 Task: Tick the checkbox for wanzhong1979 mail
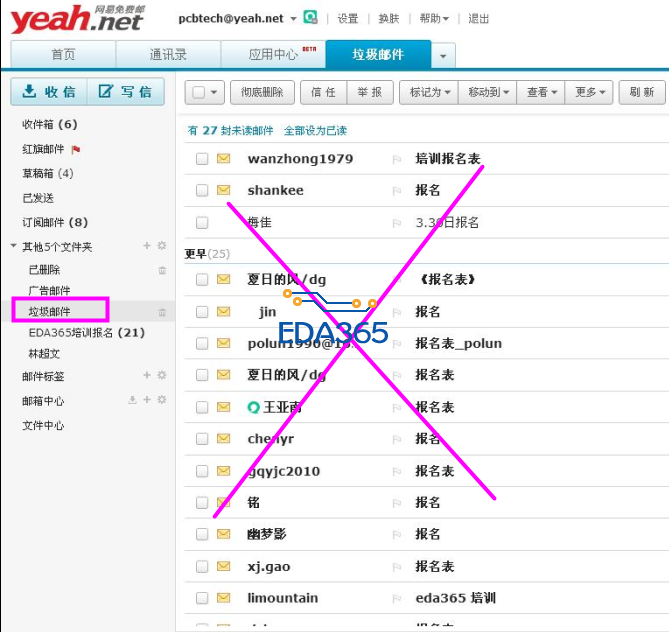(202, 159)
